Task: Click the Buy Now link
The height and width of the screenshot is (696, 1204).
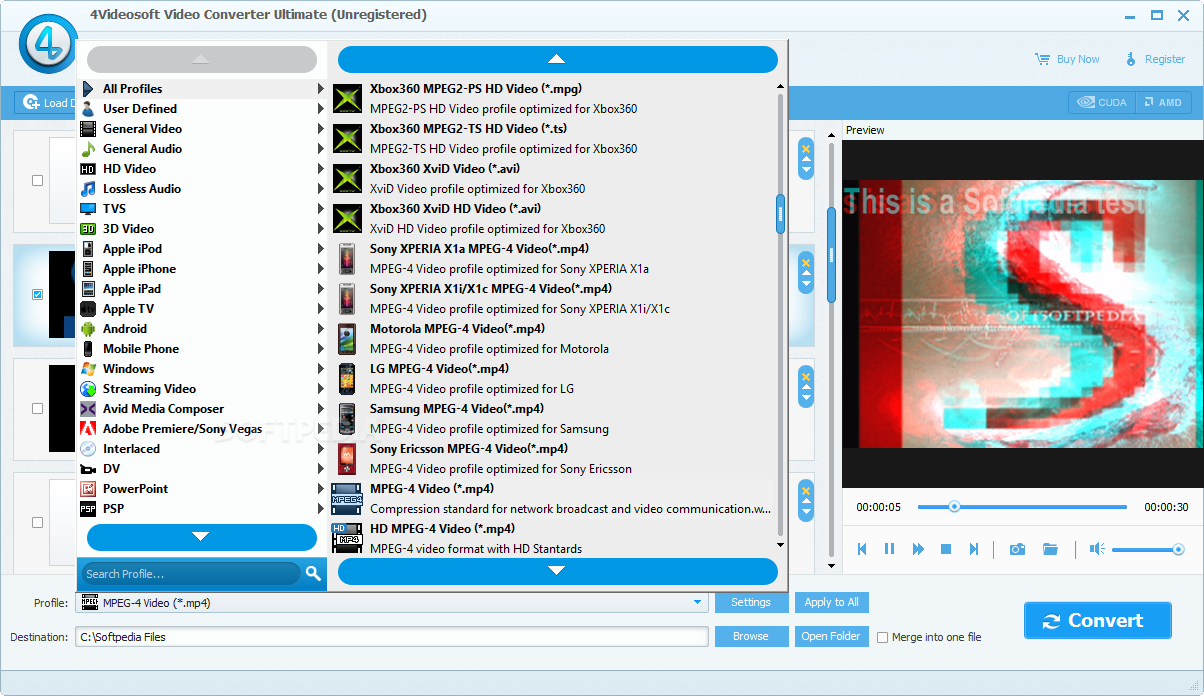Action: 1078,59
